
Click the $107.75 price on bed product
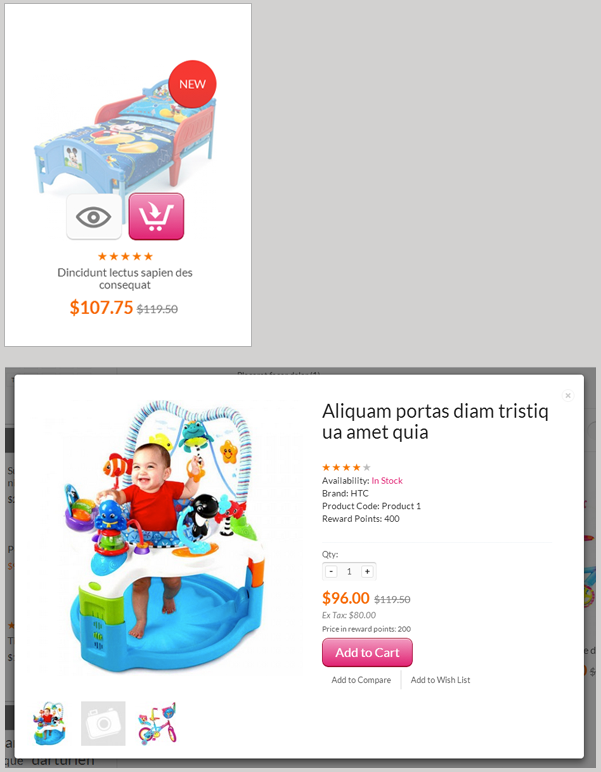coord(101,308)
